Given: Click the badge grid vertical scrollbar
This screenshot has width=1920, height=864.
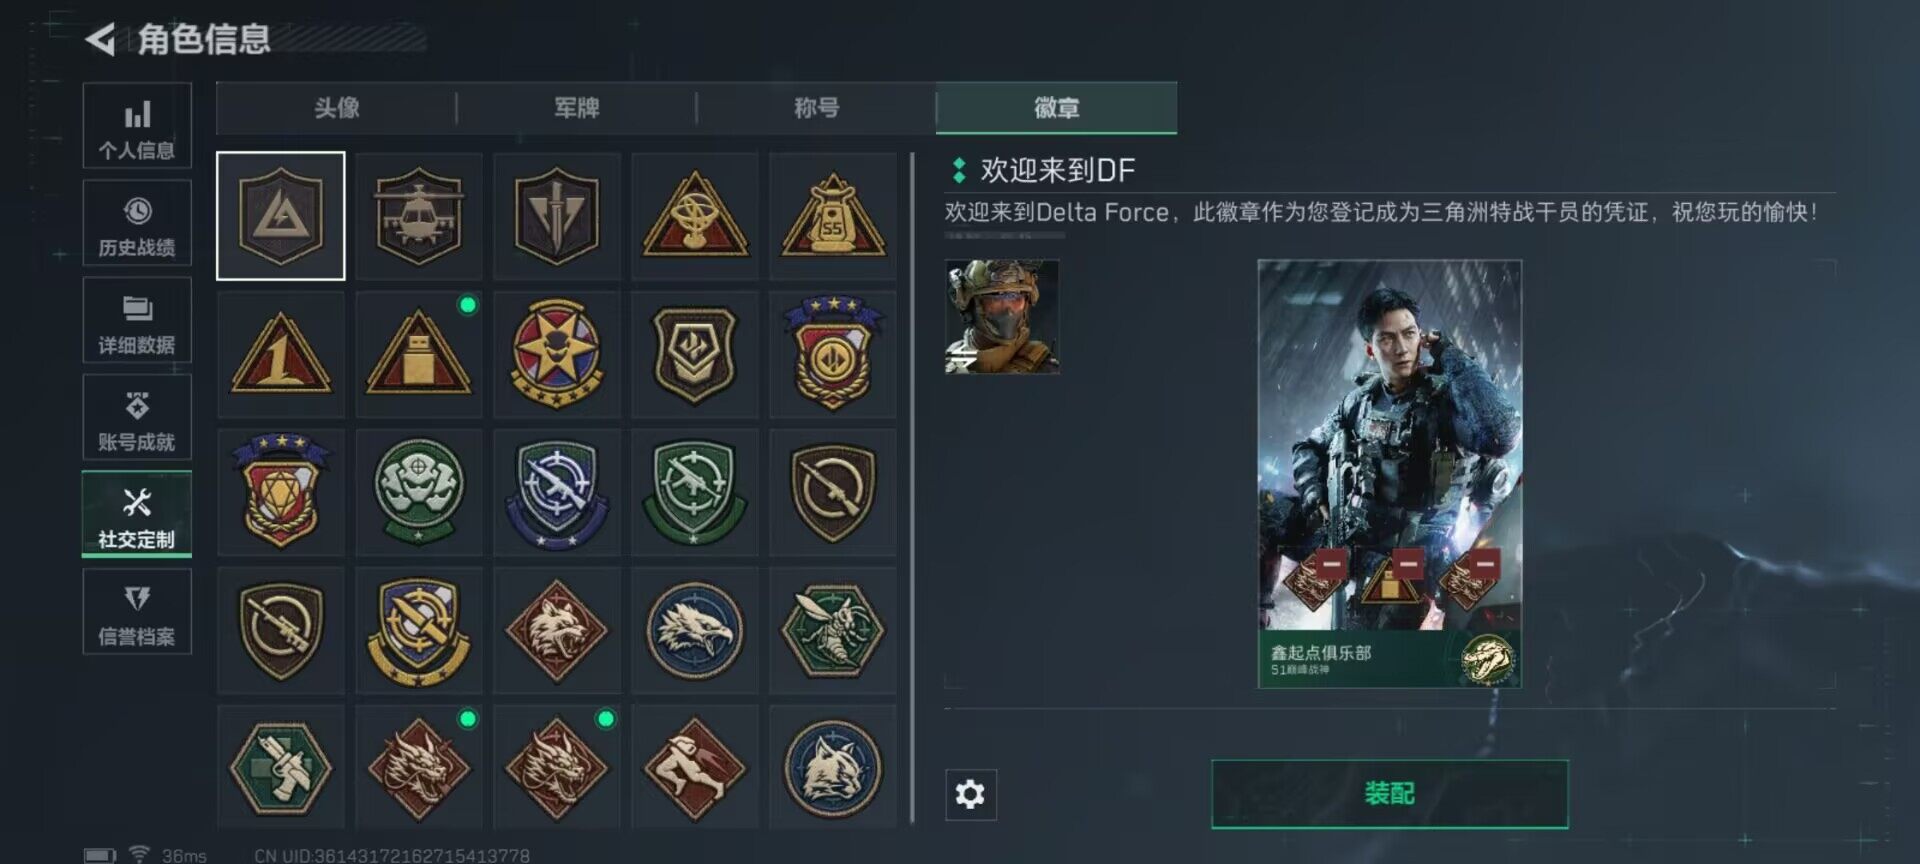Looking at the screenshot, I should (912, 488).
